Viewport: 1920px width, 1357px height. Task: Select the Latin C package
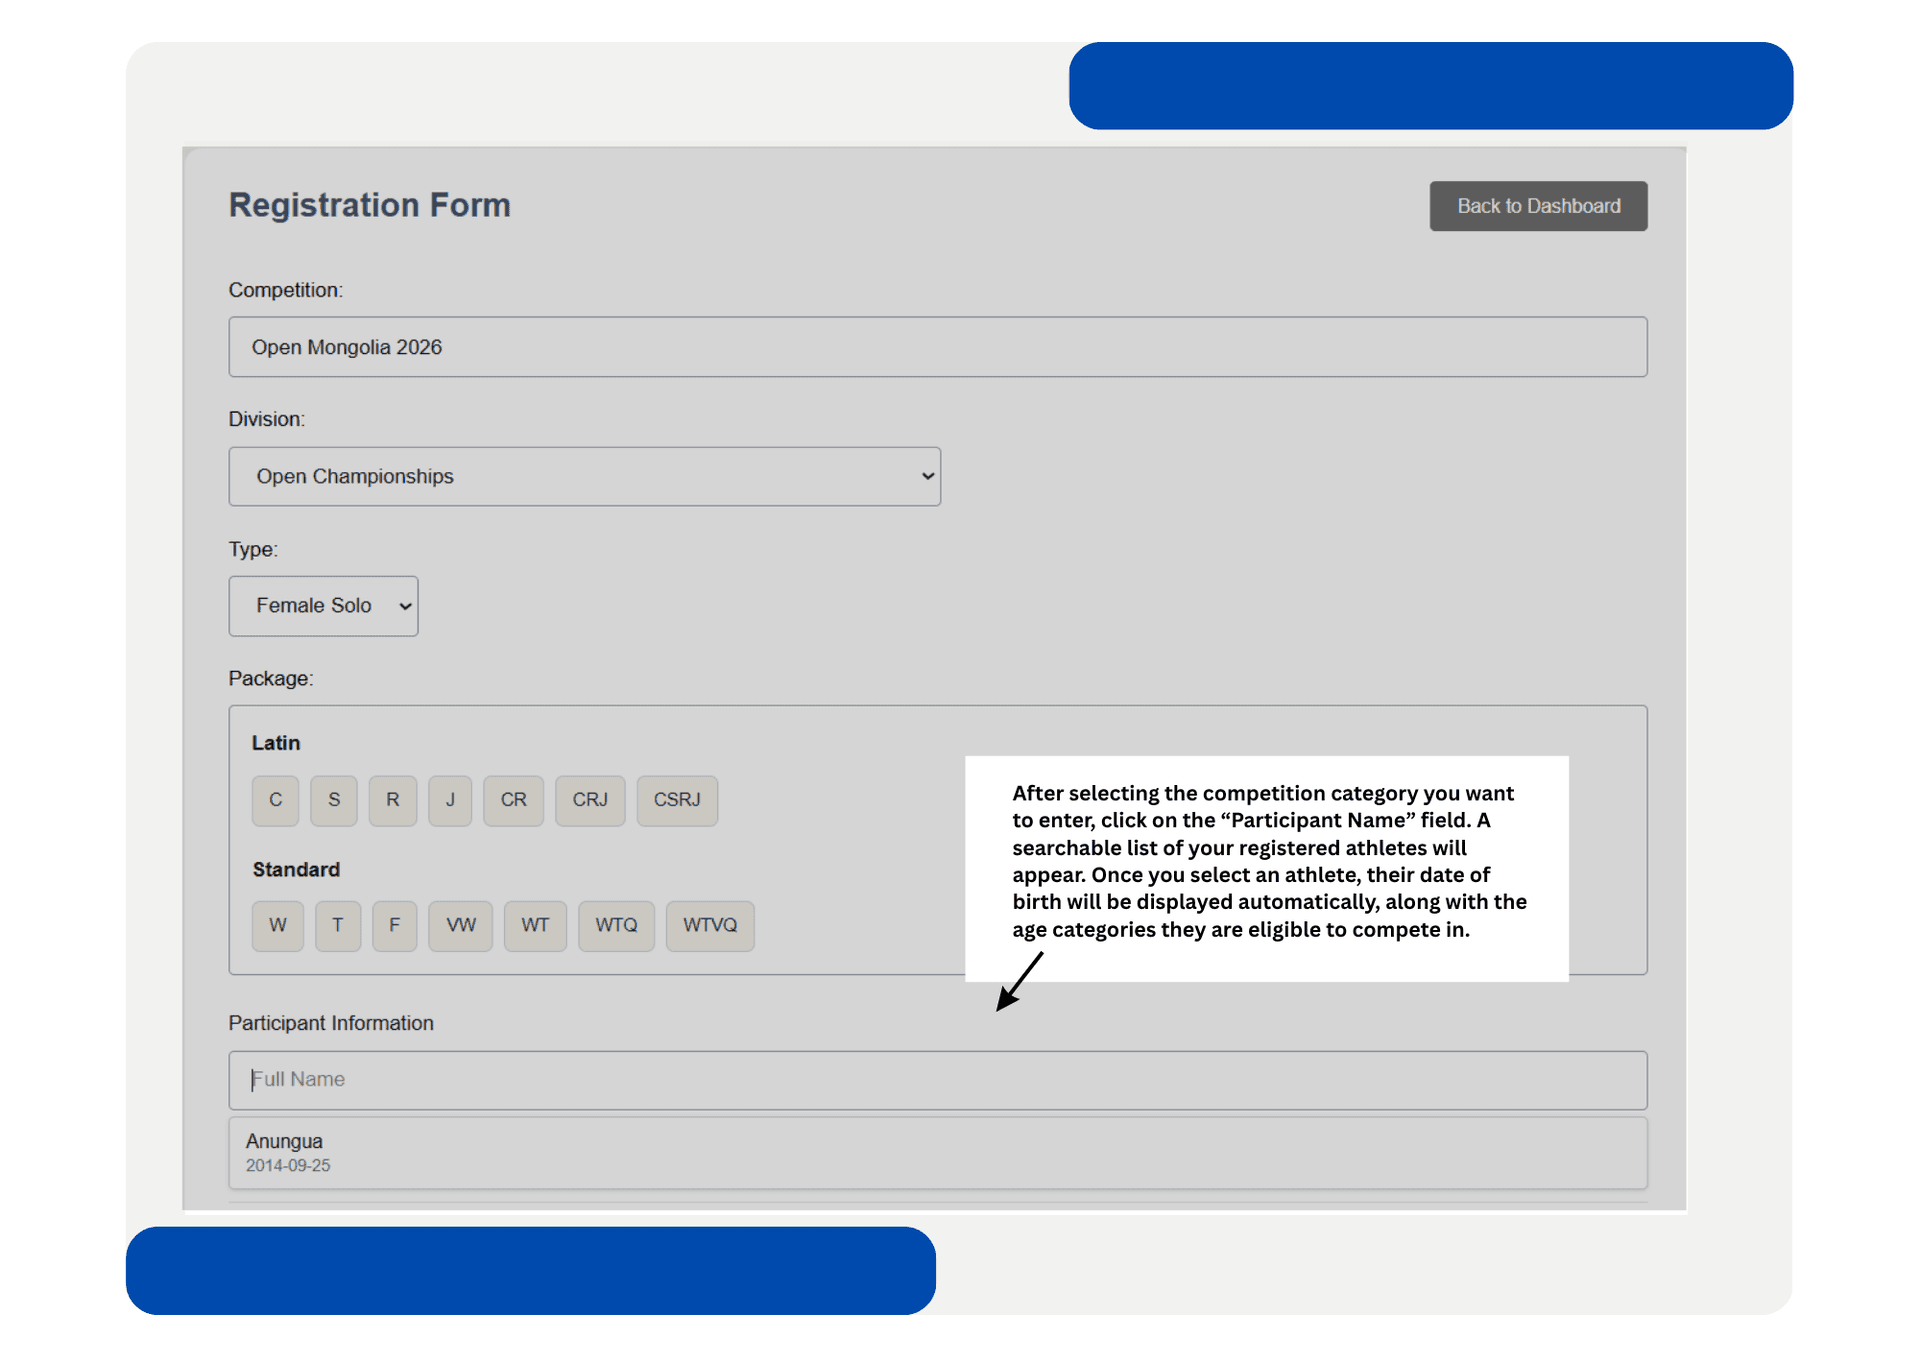click(275, 800)
